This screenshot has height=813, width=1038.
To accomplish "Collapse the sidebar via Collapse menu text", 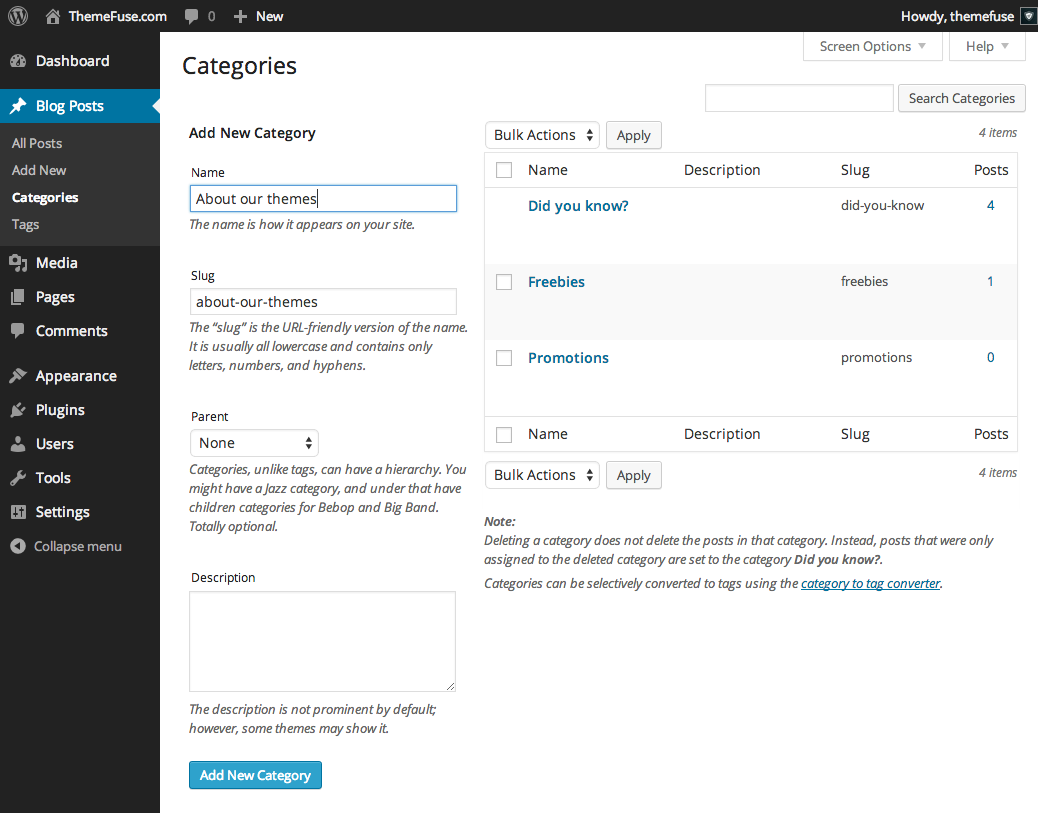I will tap(78, 546).
